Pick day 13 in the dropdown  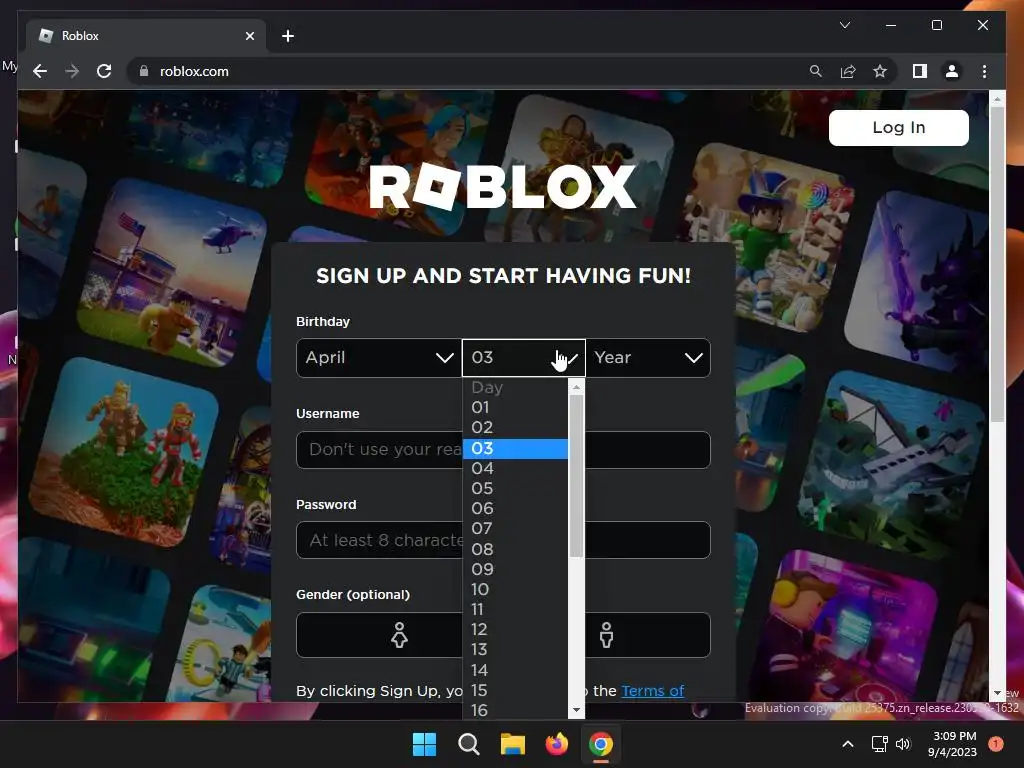point(515,650)
